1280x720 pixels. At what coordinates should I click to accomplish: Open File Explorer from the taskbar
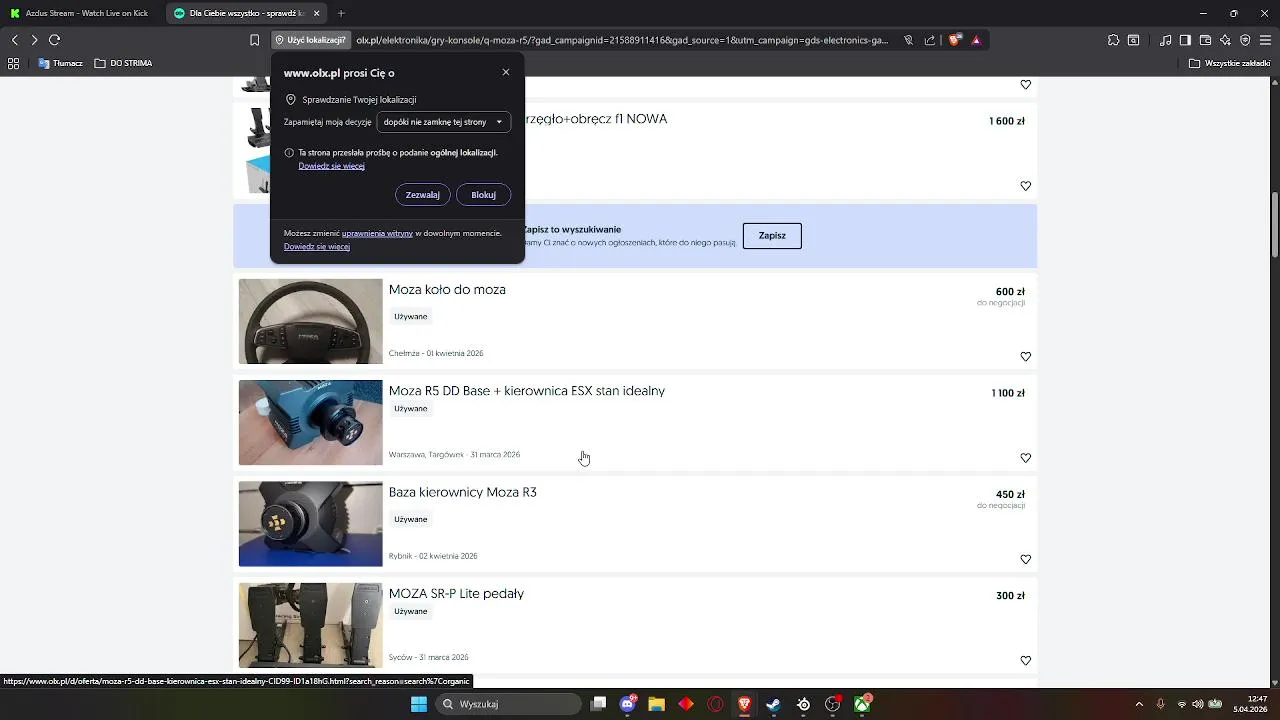pos(656,704)
